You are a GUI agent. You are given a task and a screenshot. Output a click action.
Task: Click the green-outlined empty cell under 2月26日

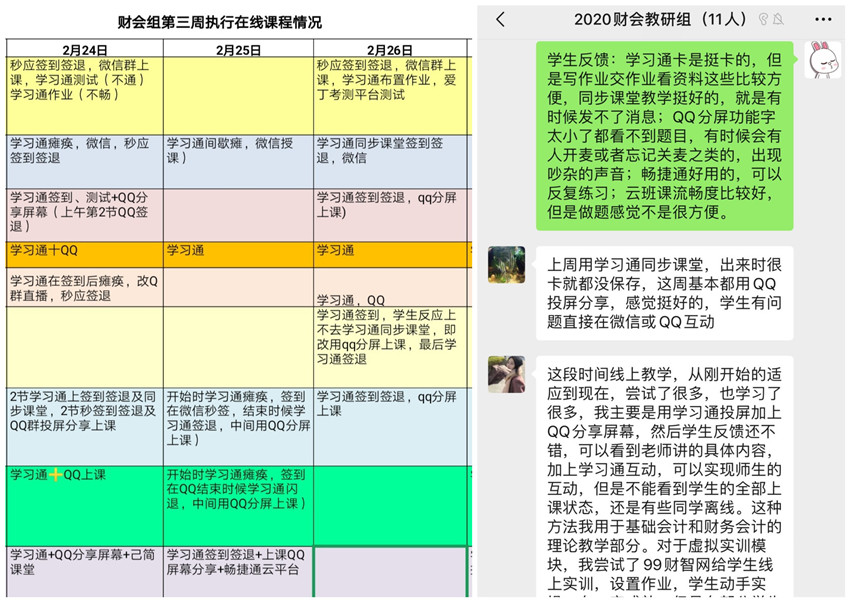pos(390,572)
